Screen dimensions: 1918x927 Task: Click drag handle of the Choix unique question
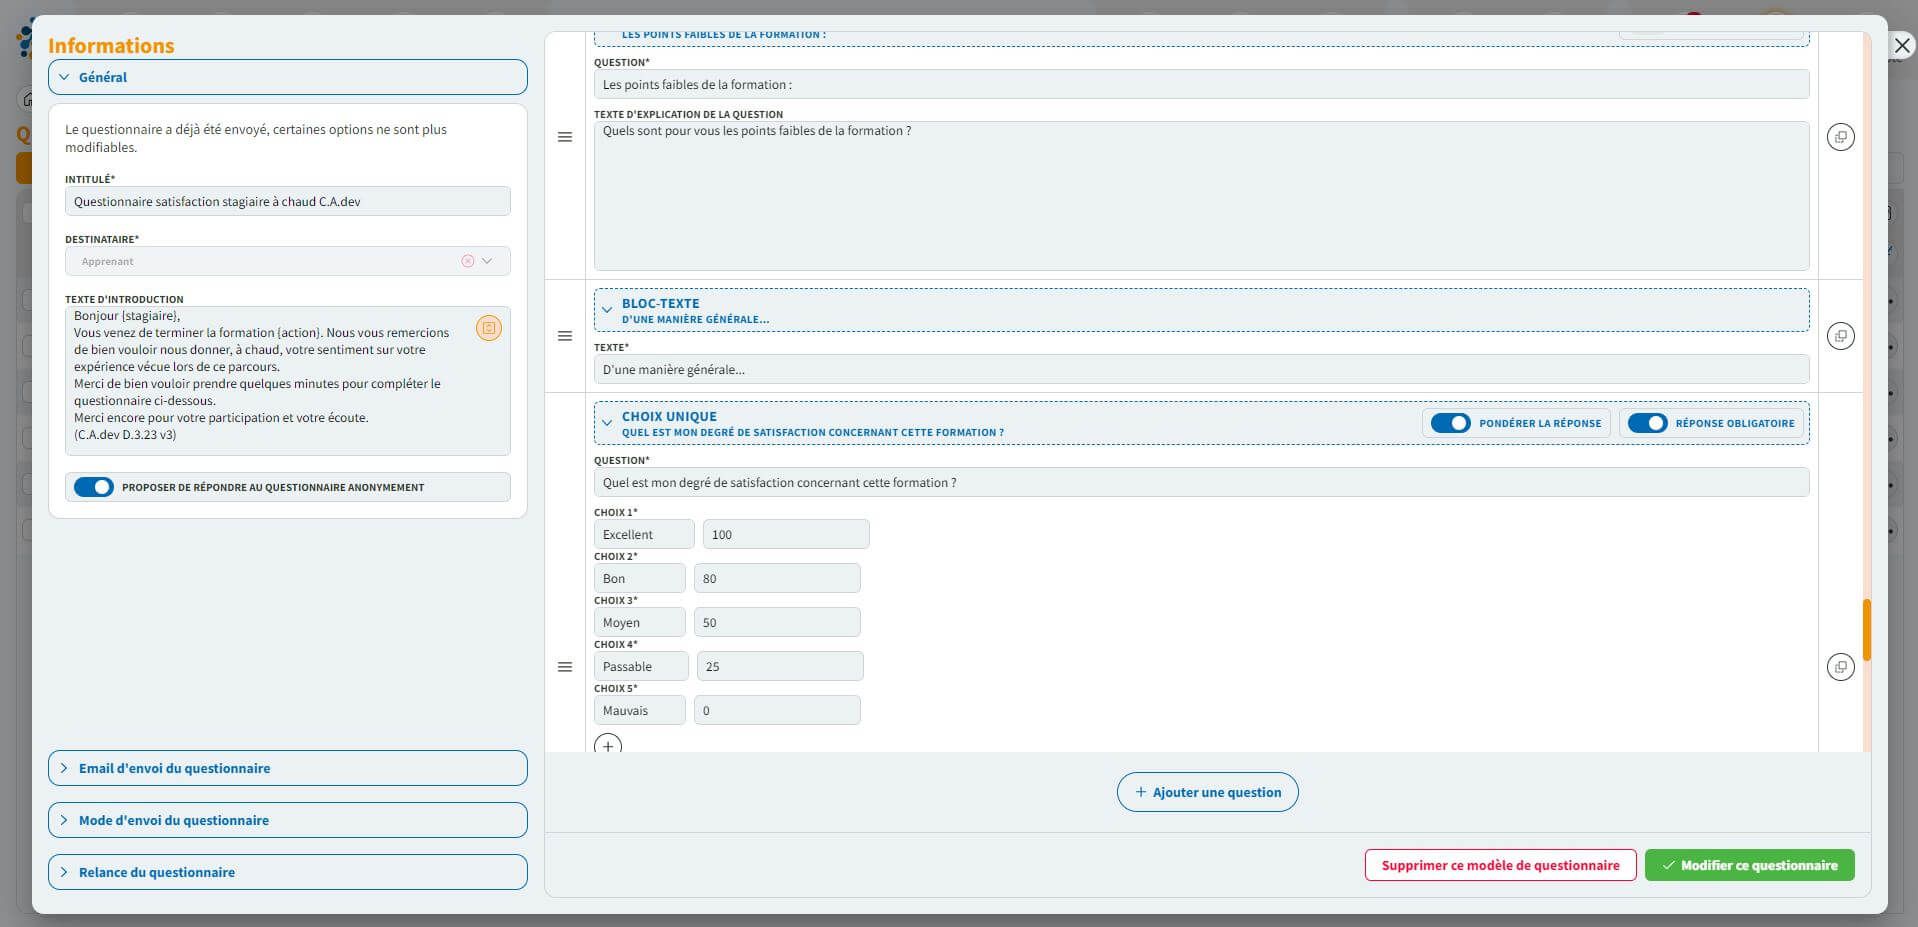(x=565, y=667)
